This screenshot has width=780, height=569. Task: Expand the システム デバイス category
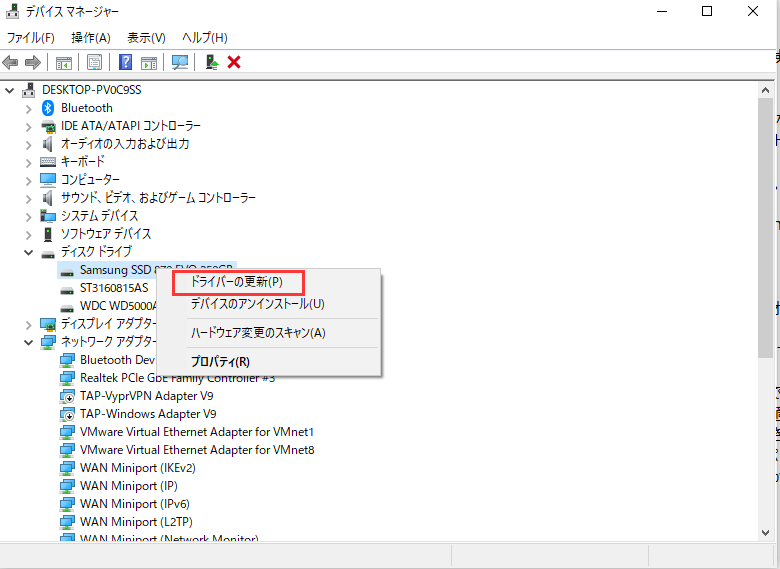pyautogui.click(x=28, y=216)
